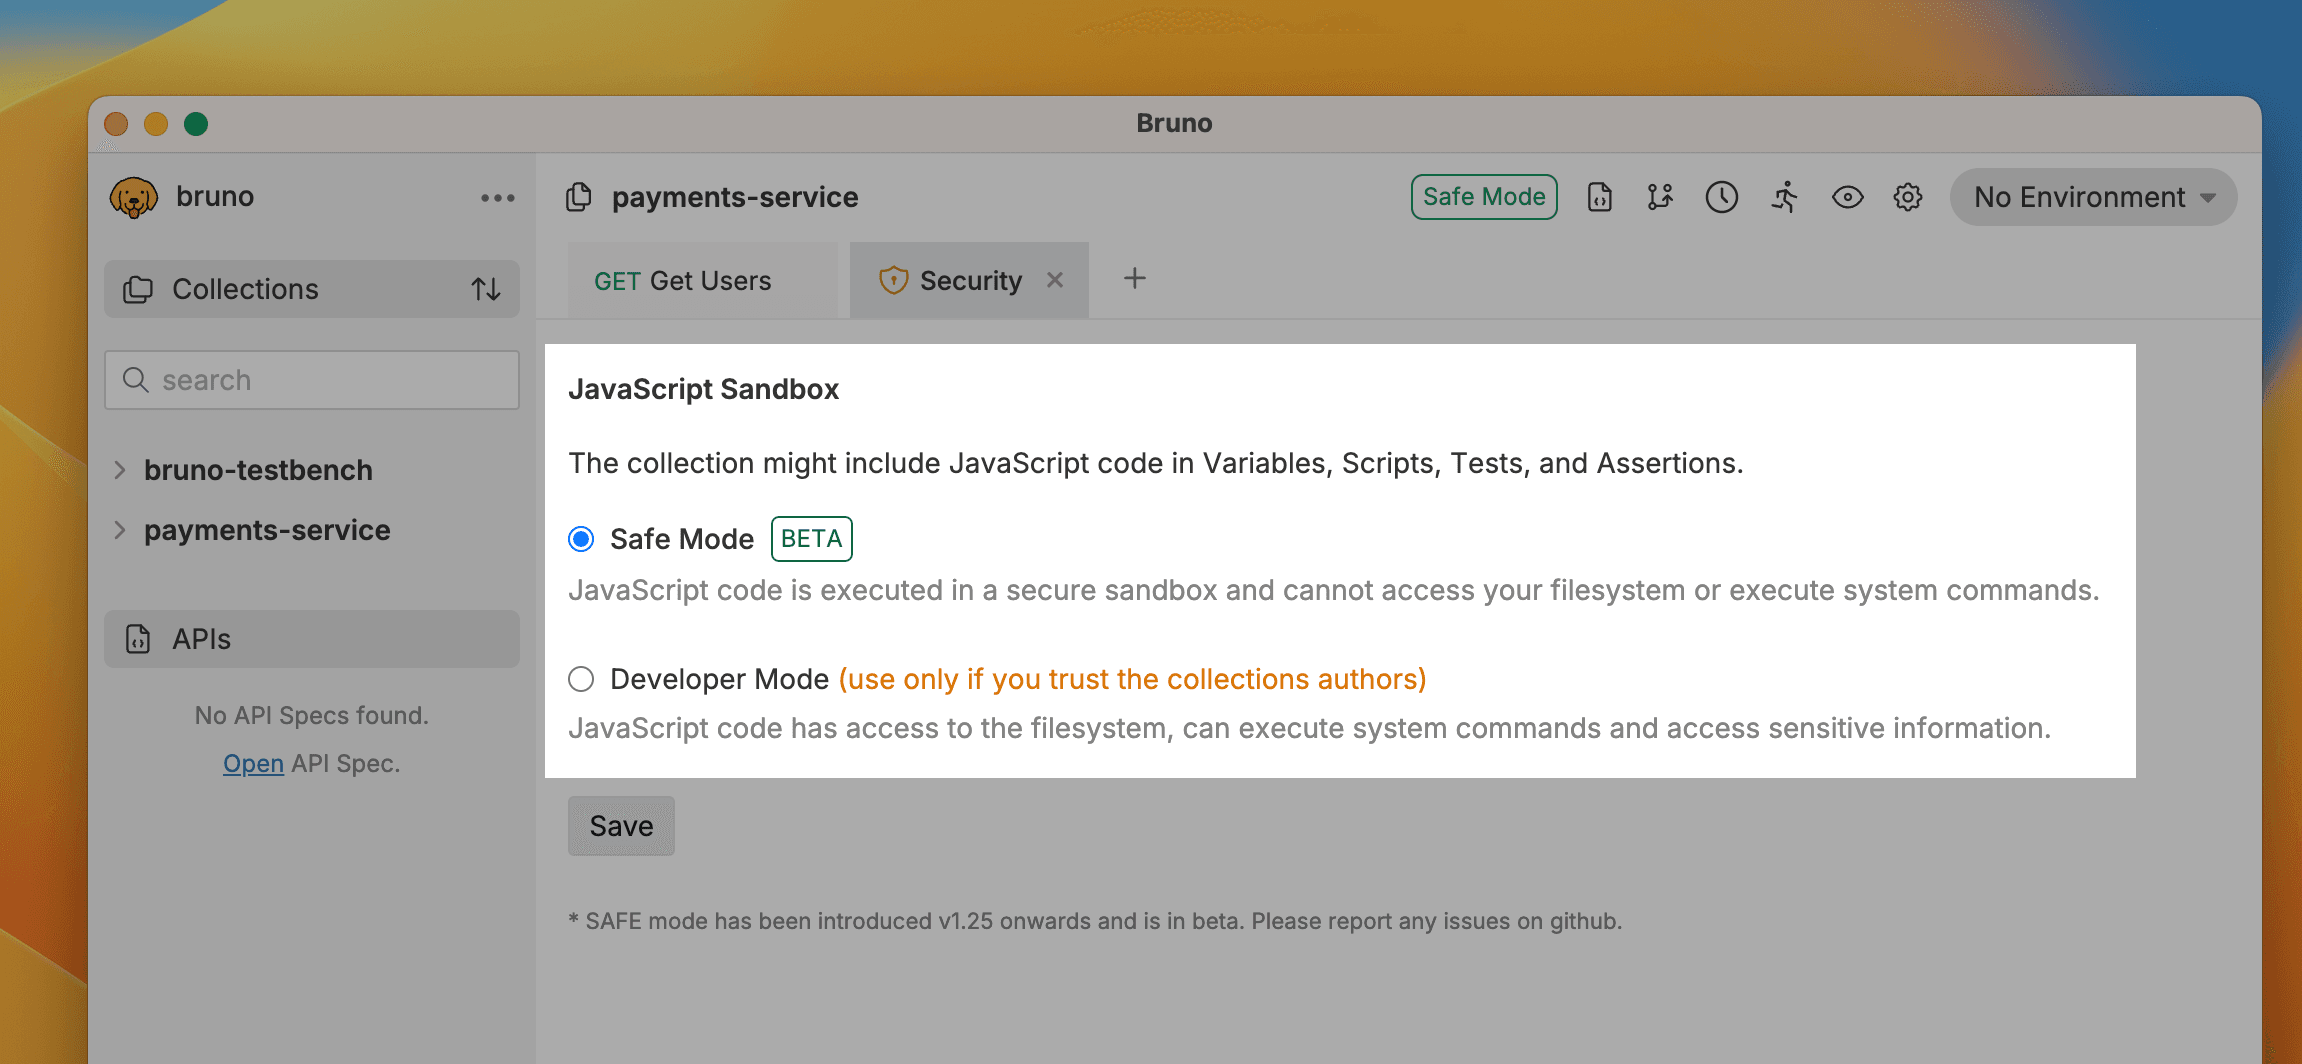Viewport: 2302px width, 1064px height.
Task: Click the eye variables icon
Action: [1847, 197]
